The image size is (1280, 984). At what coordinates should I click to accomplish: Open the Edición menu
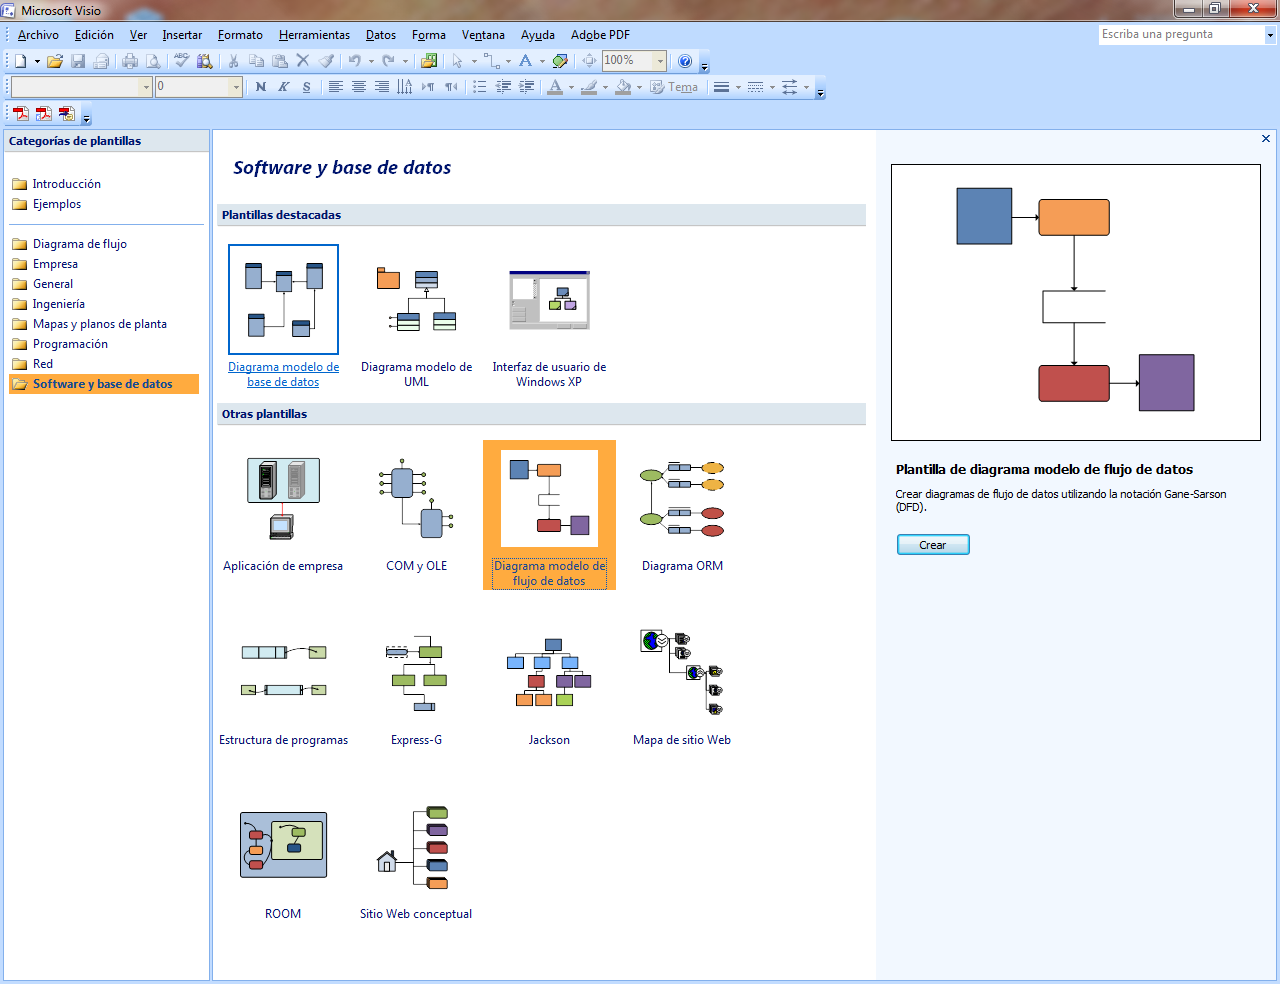(x=94, y=35)
